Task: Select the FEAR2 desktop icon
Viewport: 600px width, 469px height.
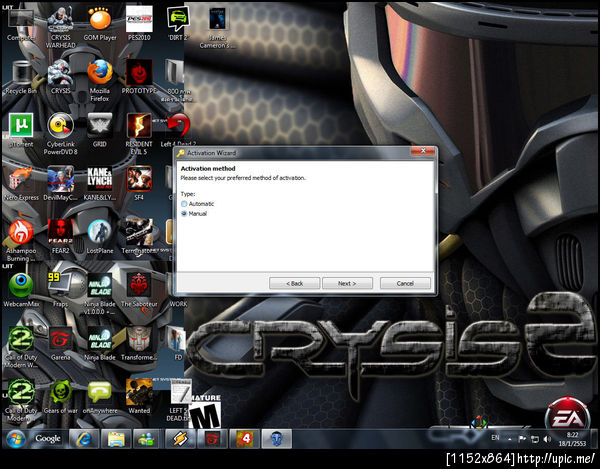Action: coord(60,237)
